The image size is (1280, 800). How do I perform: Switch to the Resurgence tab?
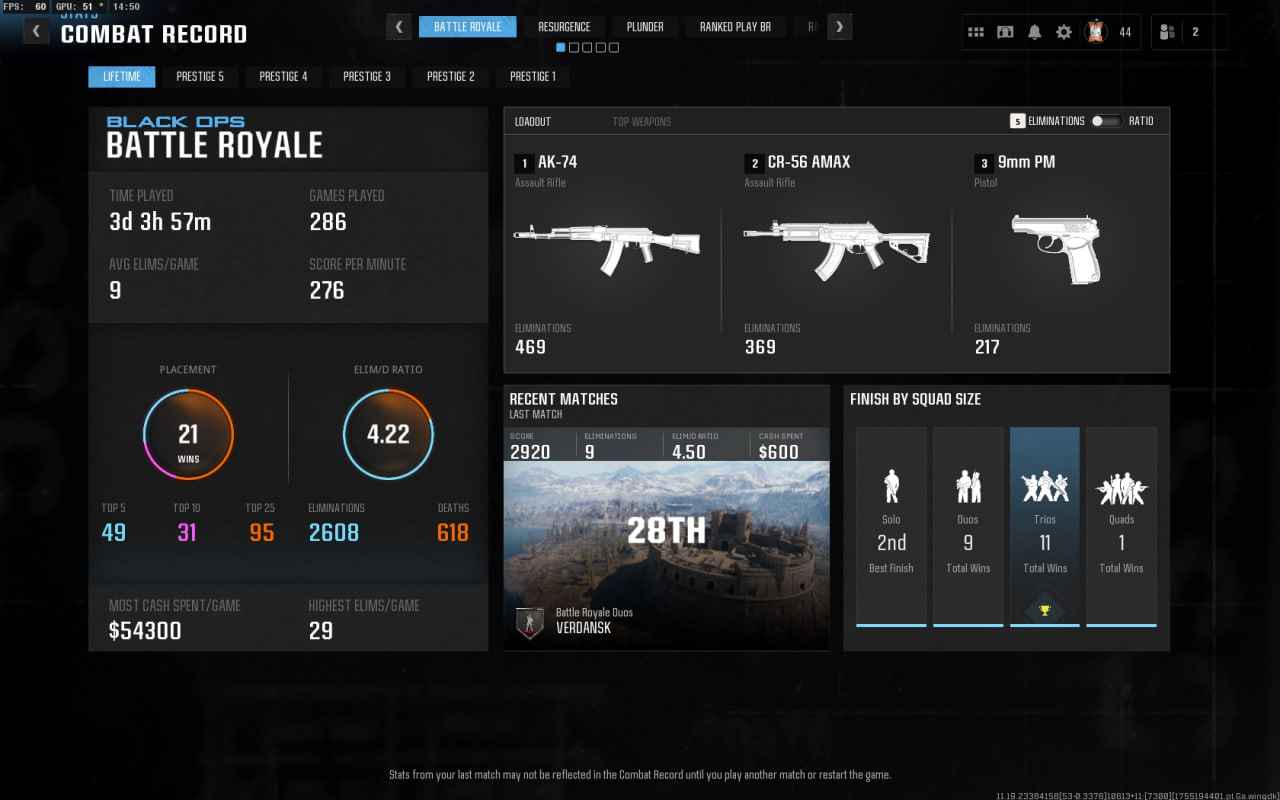[564, 27]
